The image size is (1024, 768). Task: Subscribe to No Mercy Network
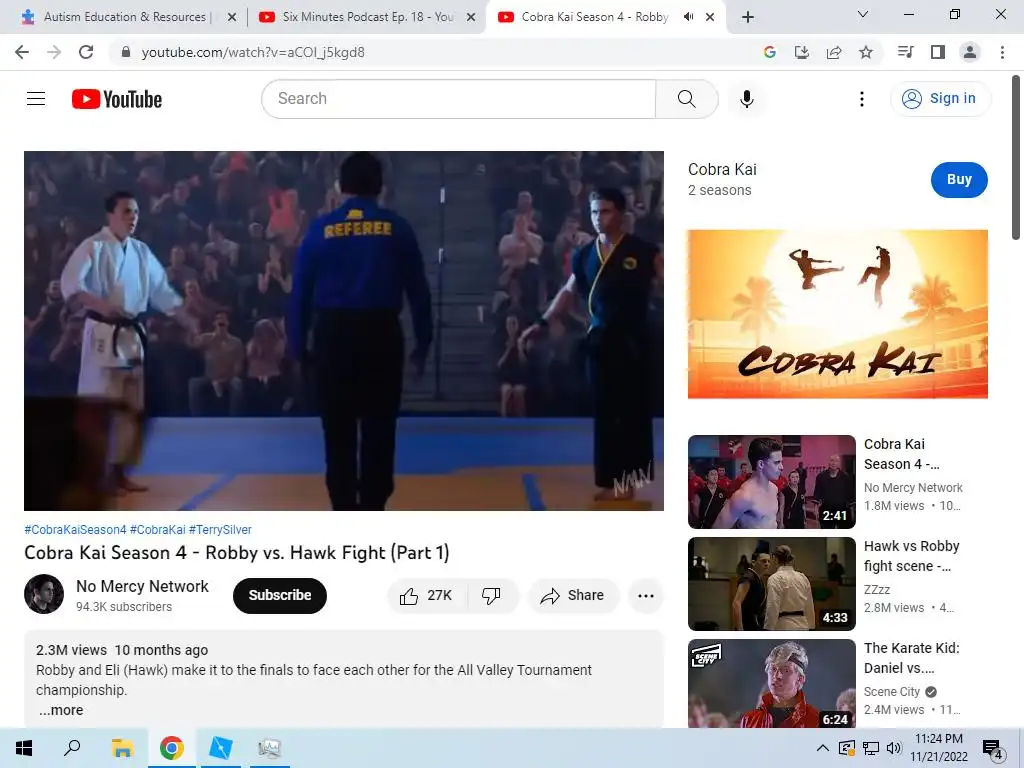[280, 596]
